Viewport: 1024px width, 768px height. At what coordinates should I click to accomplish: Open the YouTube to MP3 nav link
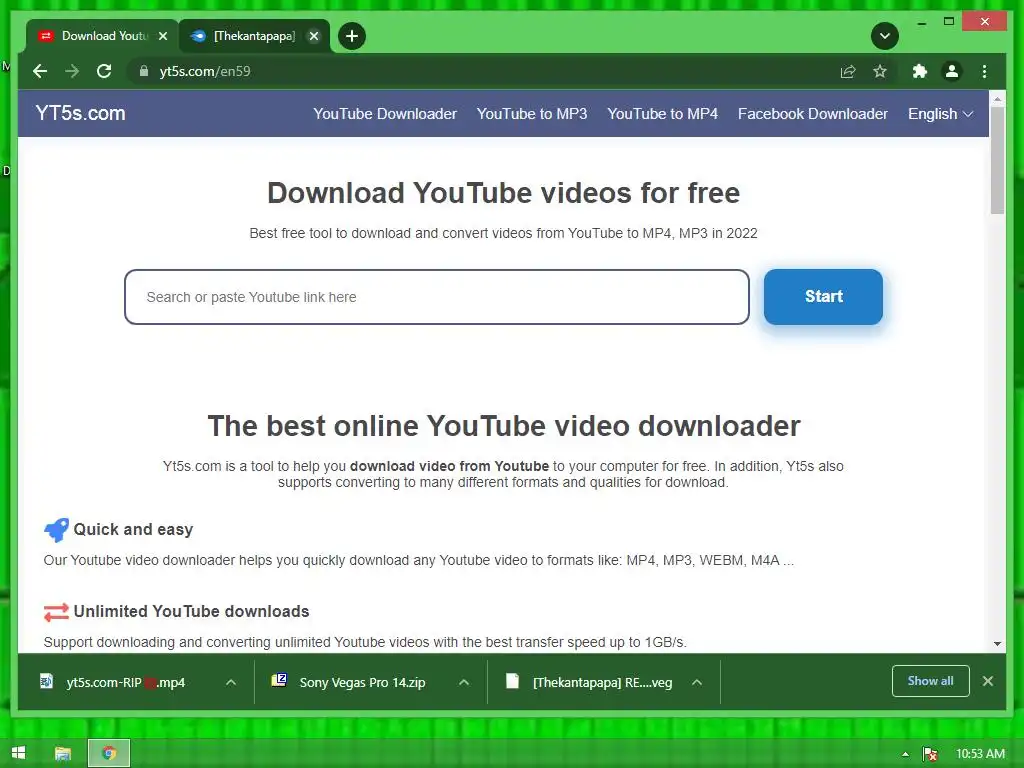click(x=532, y=114)
